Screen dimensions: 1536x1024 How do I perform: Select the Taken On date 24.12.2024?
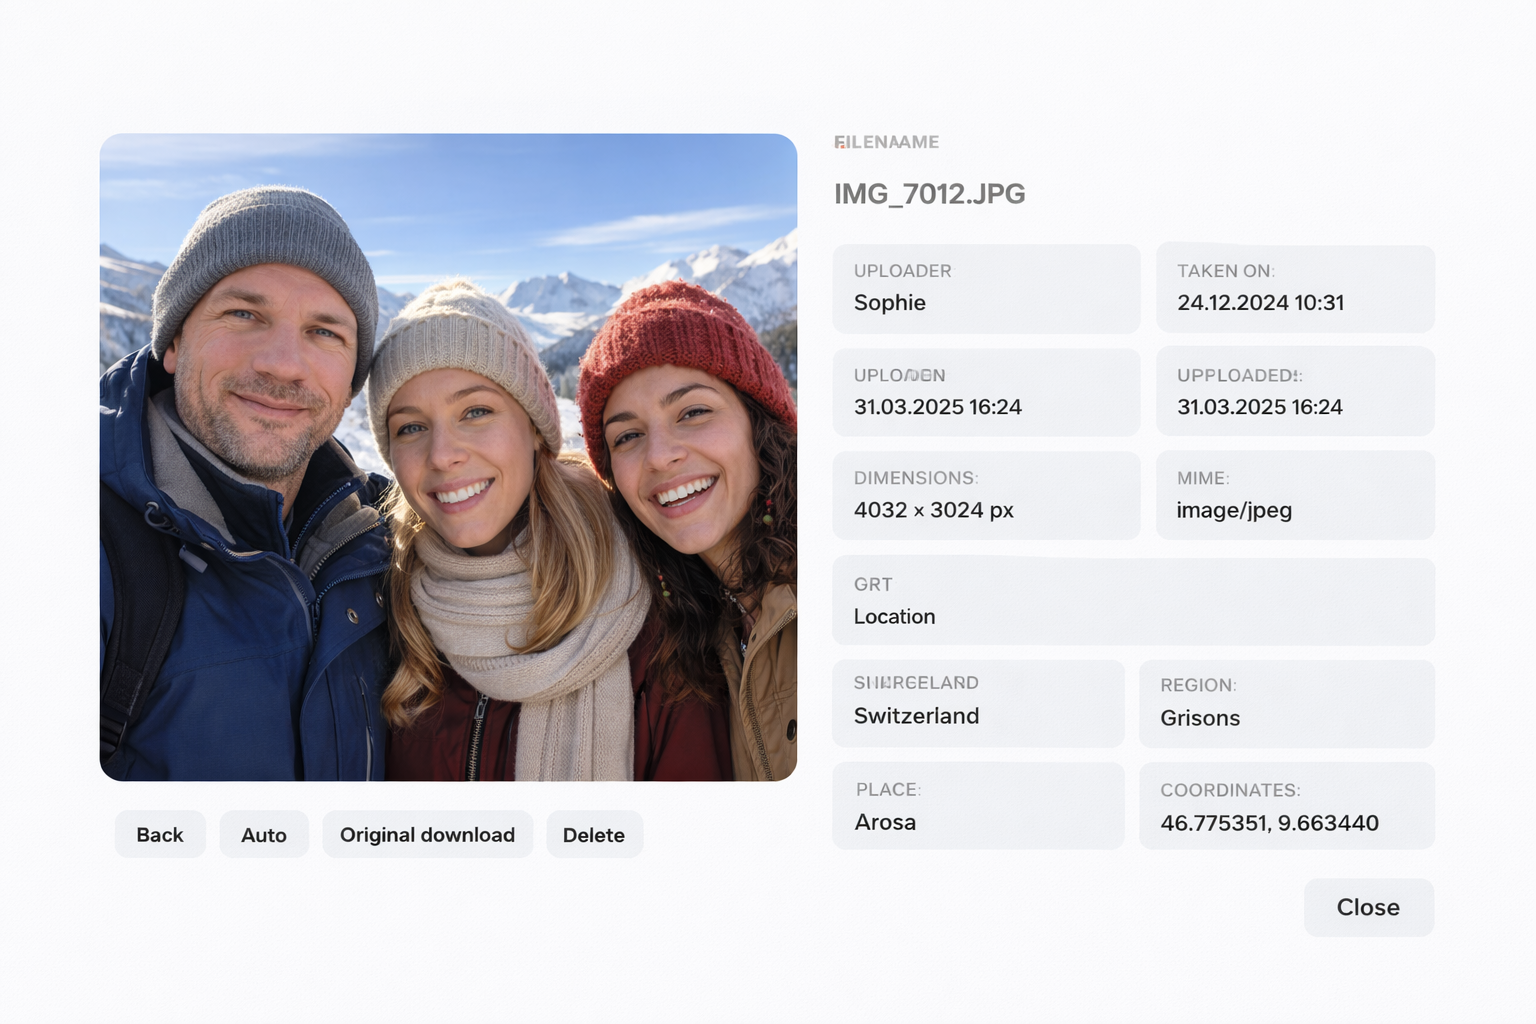point(1260,303)
